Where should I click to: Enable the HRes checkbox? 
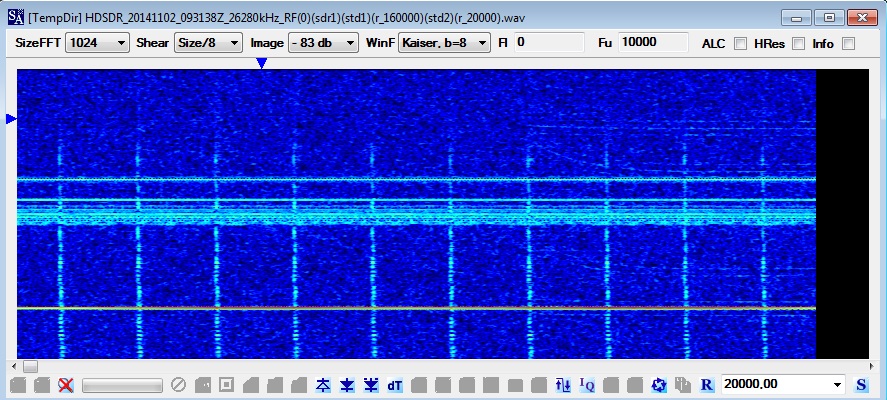[798, 44]
